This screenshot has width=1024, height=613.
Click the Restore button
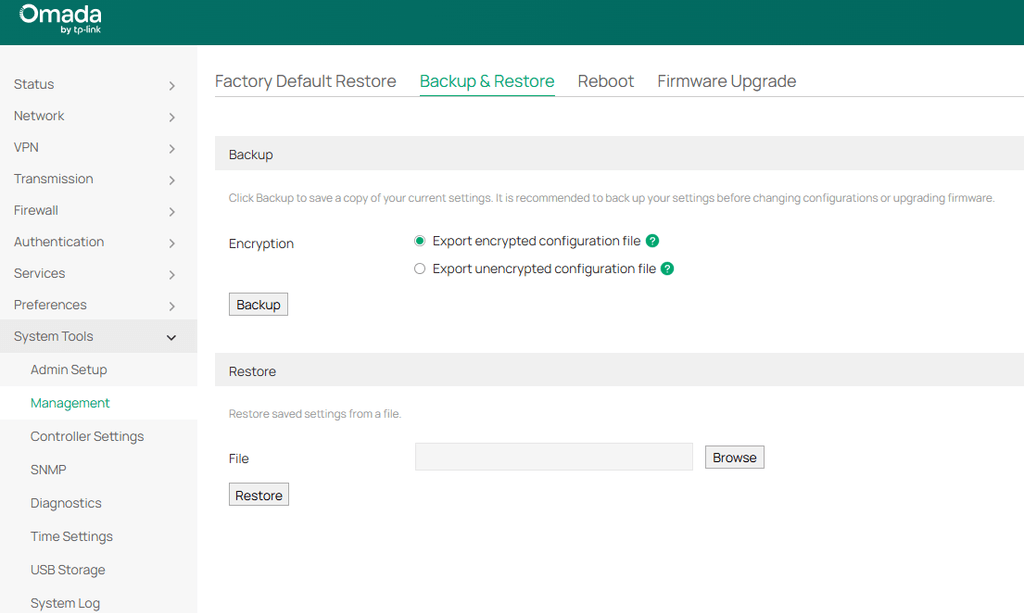point(259,495)
